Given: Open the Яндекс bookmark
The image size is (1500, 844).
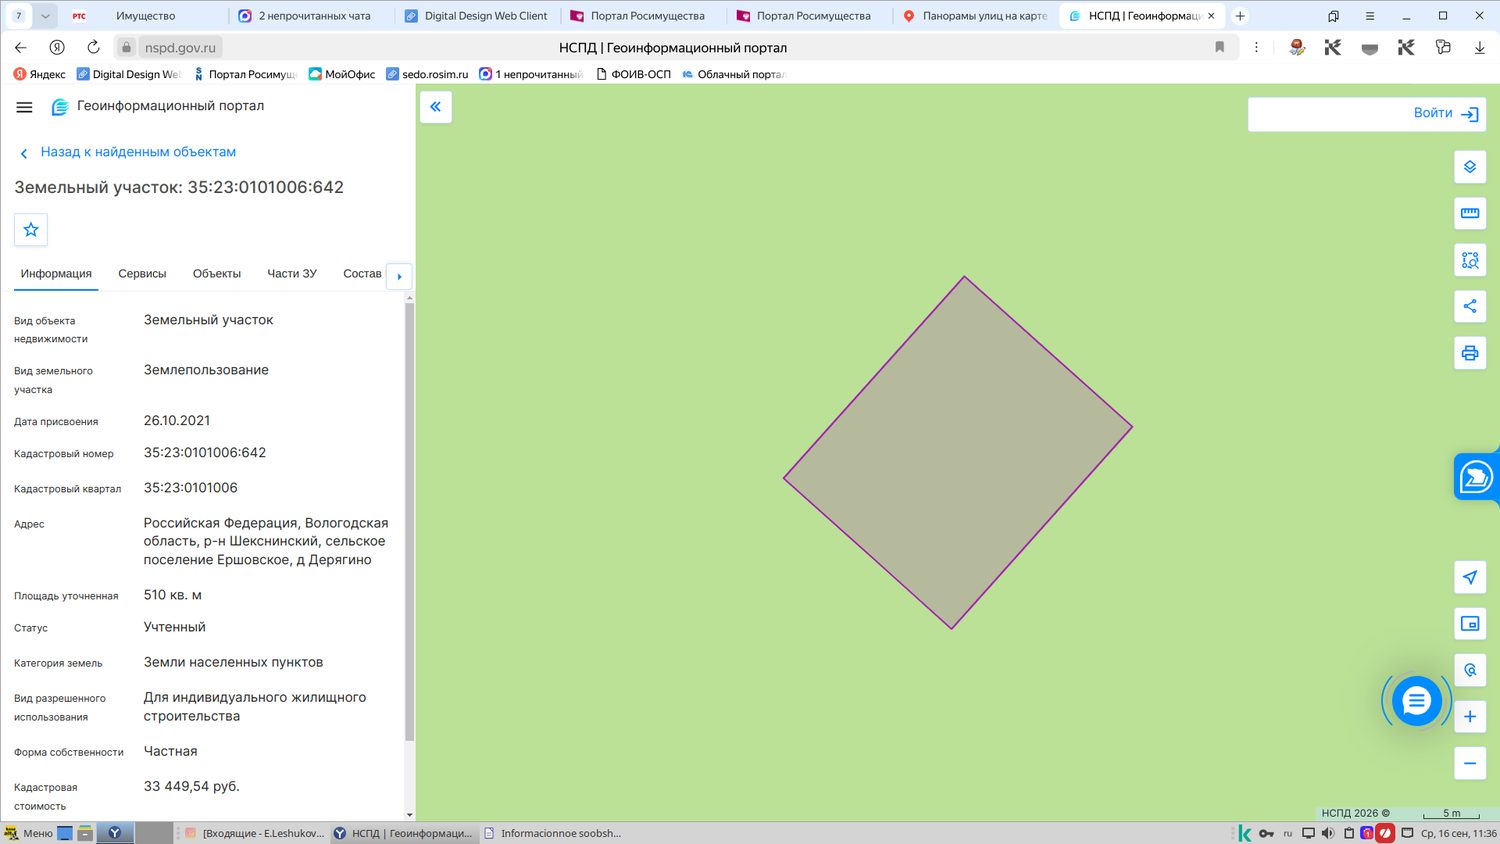Looking at the screenshot, I should [40, 74].
